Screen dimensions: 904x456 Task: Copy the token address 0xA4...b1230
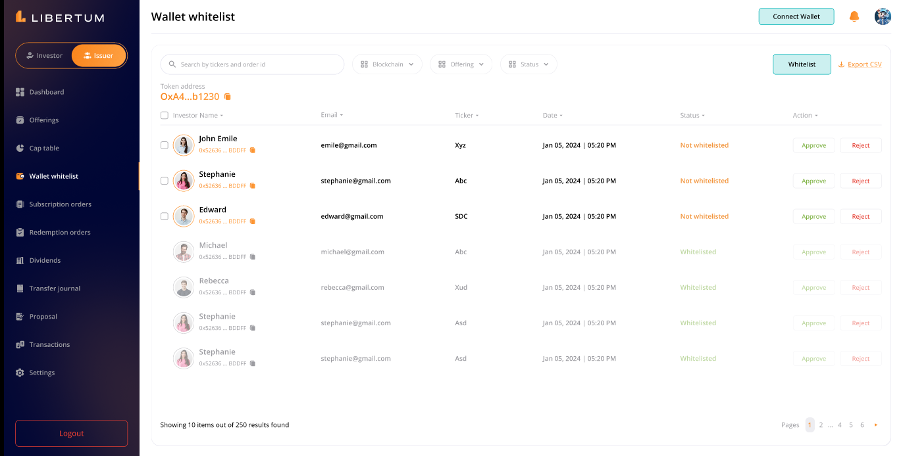[228, 97]
